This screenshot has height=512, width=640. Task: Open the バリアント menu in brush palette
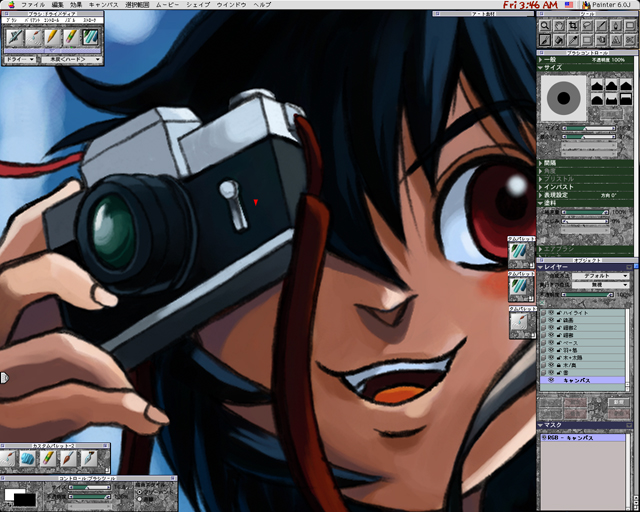pyautogui.click(x=32, y=20)
